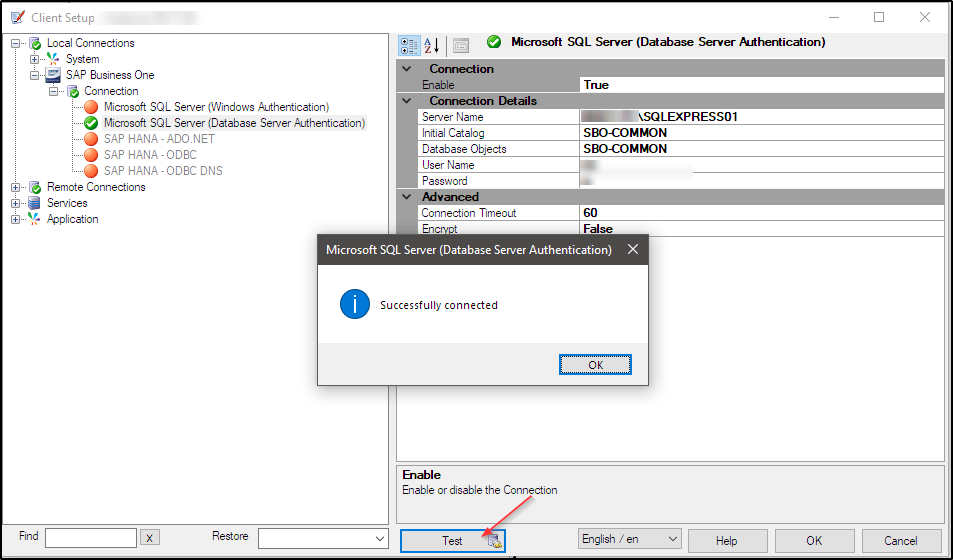The image size is (953, 560).
Task: Select SAP HANA - ODBC connection
Action: click(150, 155)
